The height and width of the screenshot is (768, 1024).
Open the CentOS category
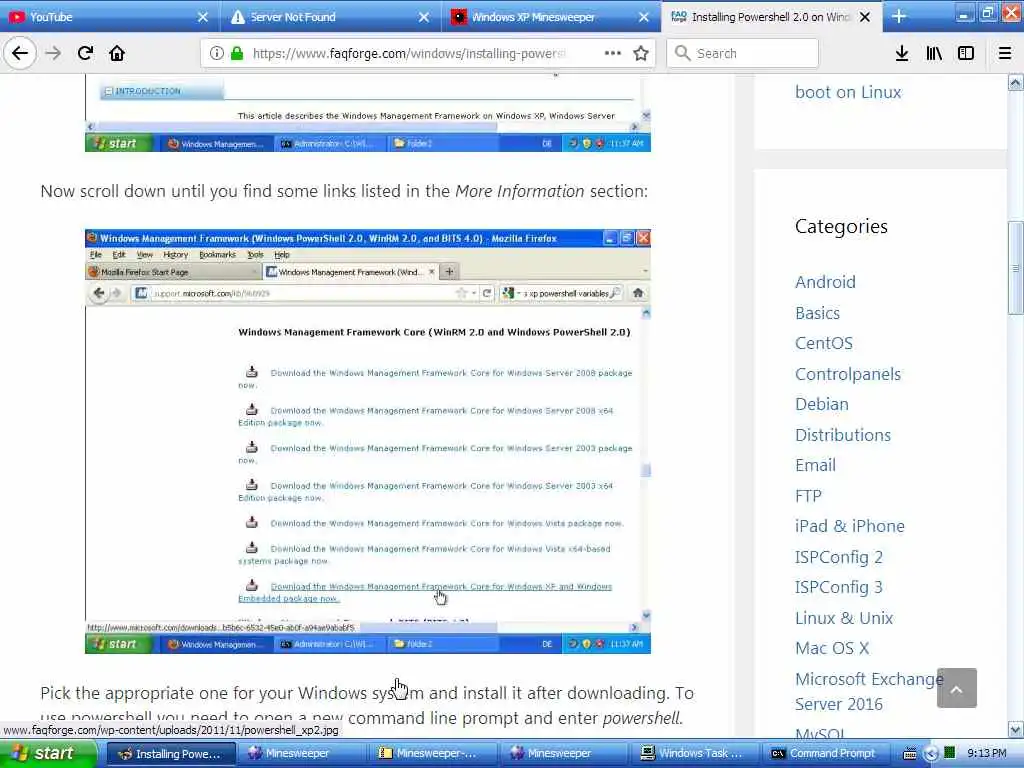click(x=824, y=343)
